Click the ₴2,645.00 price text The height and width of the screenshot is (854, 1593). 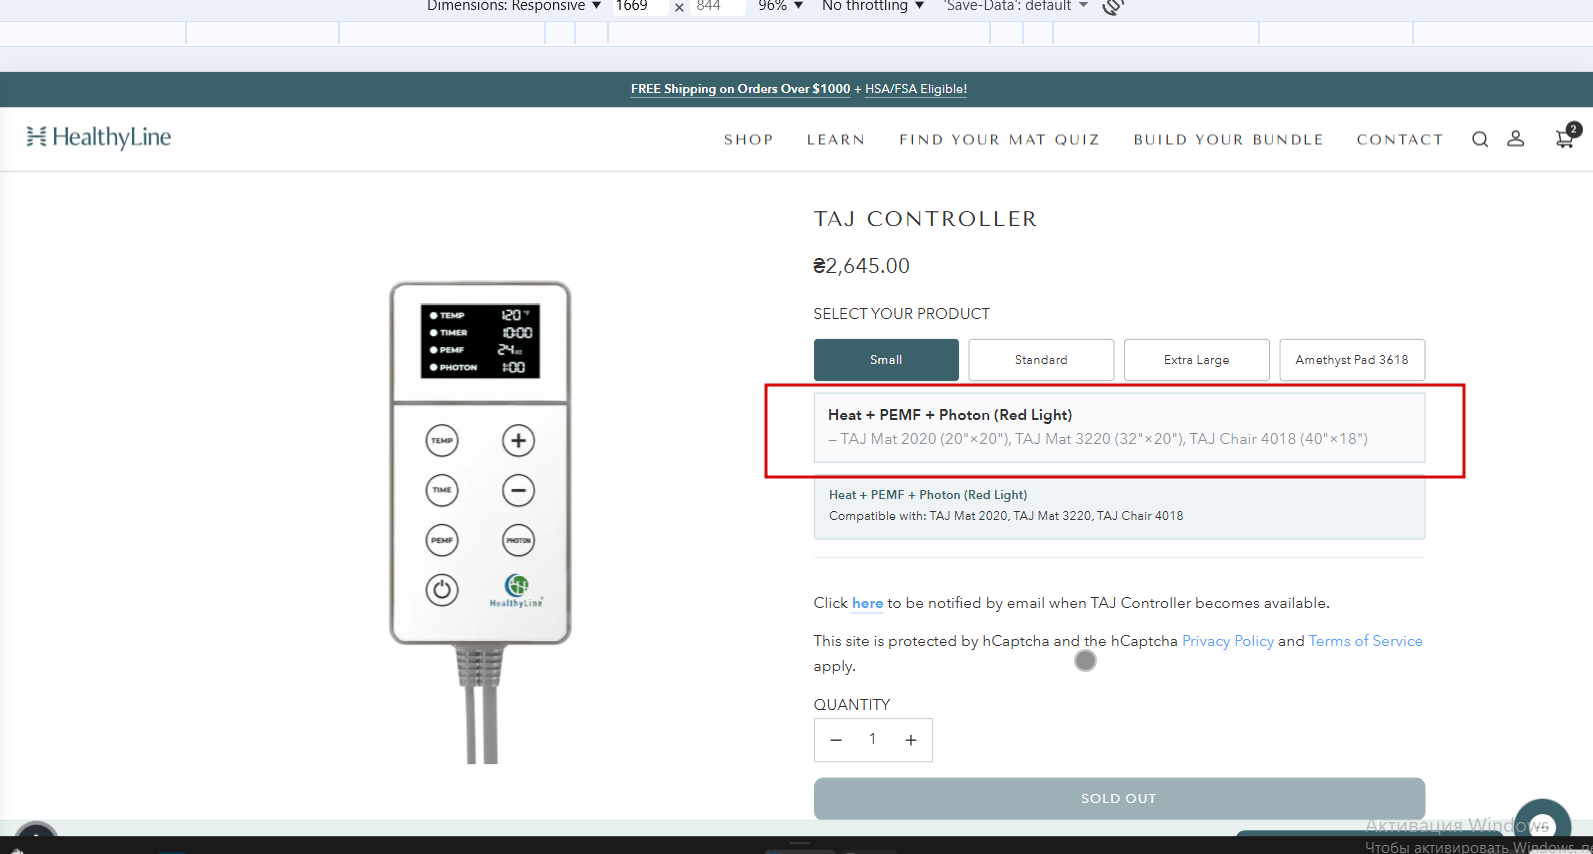click(x=861, y=266)
